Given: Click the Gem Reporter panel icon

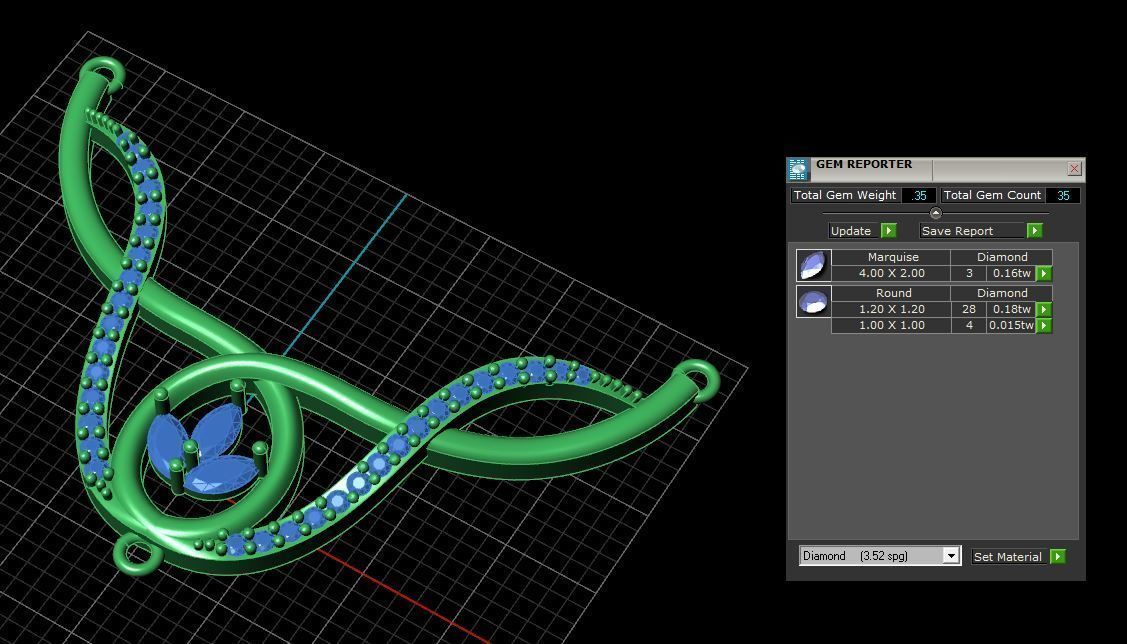Looking at the screenshot, I should pyautogui.click(x=798, y=169).
